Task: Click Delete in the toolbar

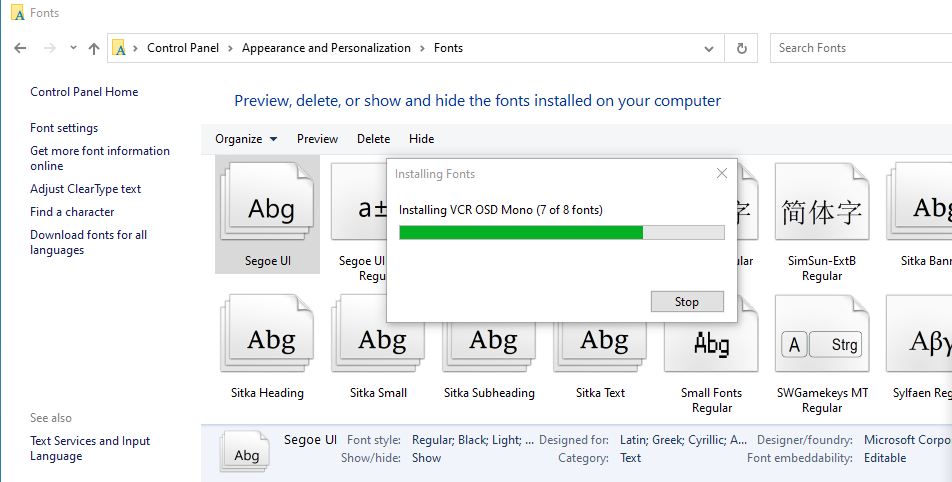Action: point(373,139)
